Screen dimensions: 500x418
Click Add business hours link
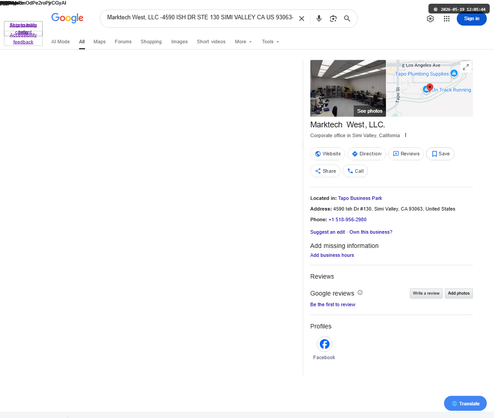[x=332, y=255]
